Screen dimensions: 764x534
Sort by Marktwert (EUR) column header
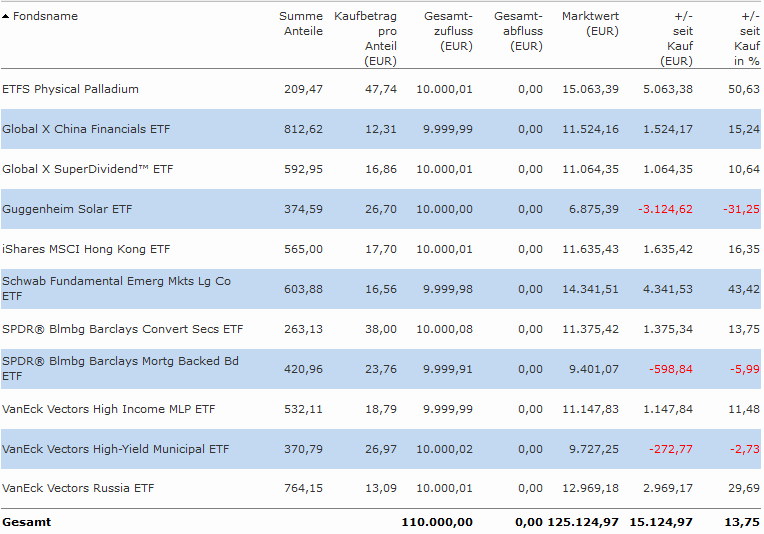(x=590, y=24)
